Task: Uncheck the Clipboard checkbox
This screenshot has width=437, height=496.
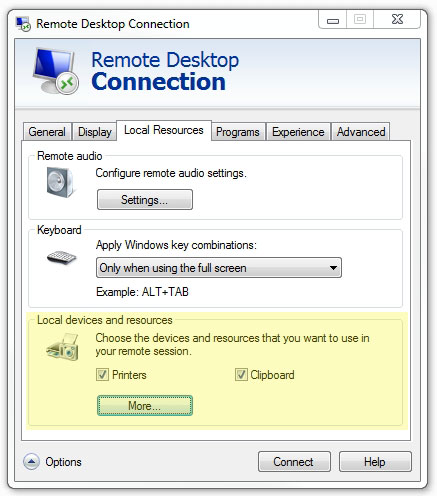Action: pyautogui.click(x=241, y=375)
